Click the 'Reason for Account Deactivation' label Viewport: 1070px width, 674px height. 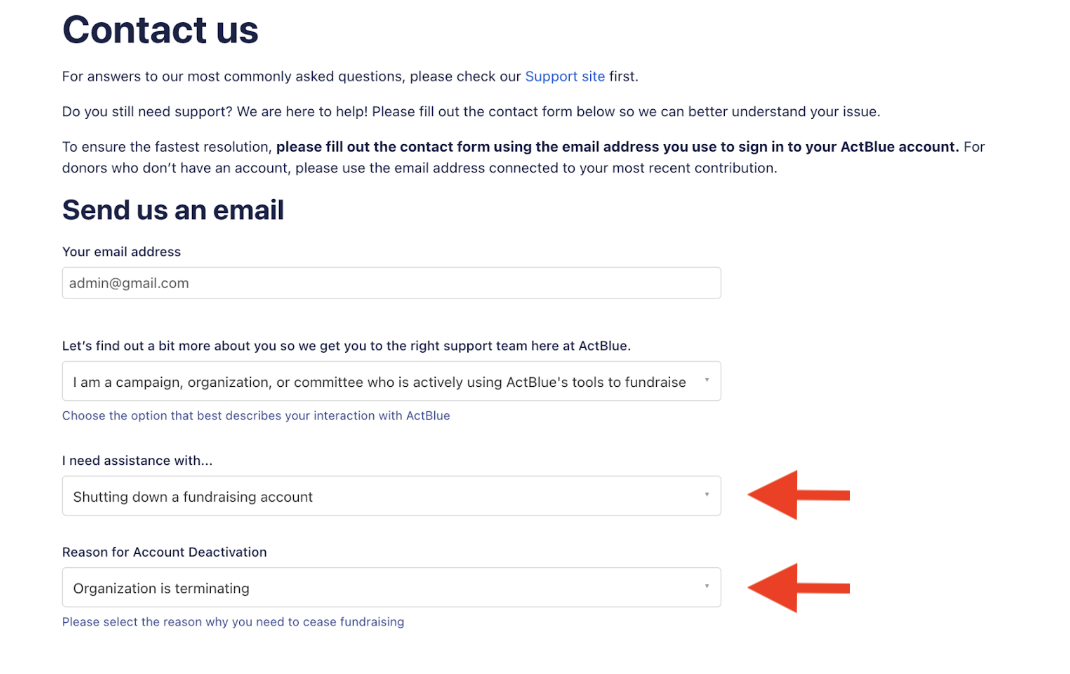point(164,552)
